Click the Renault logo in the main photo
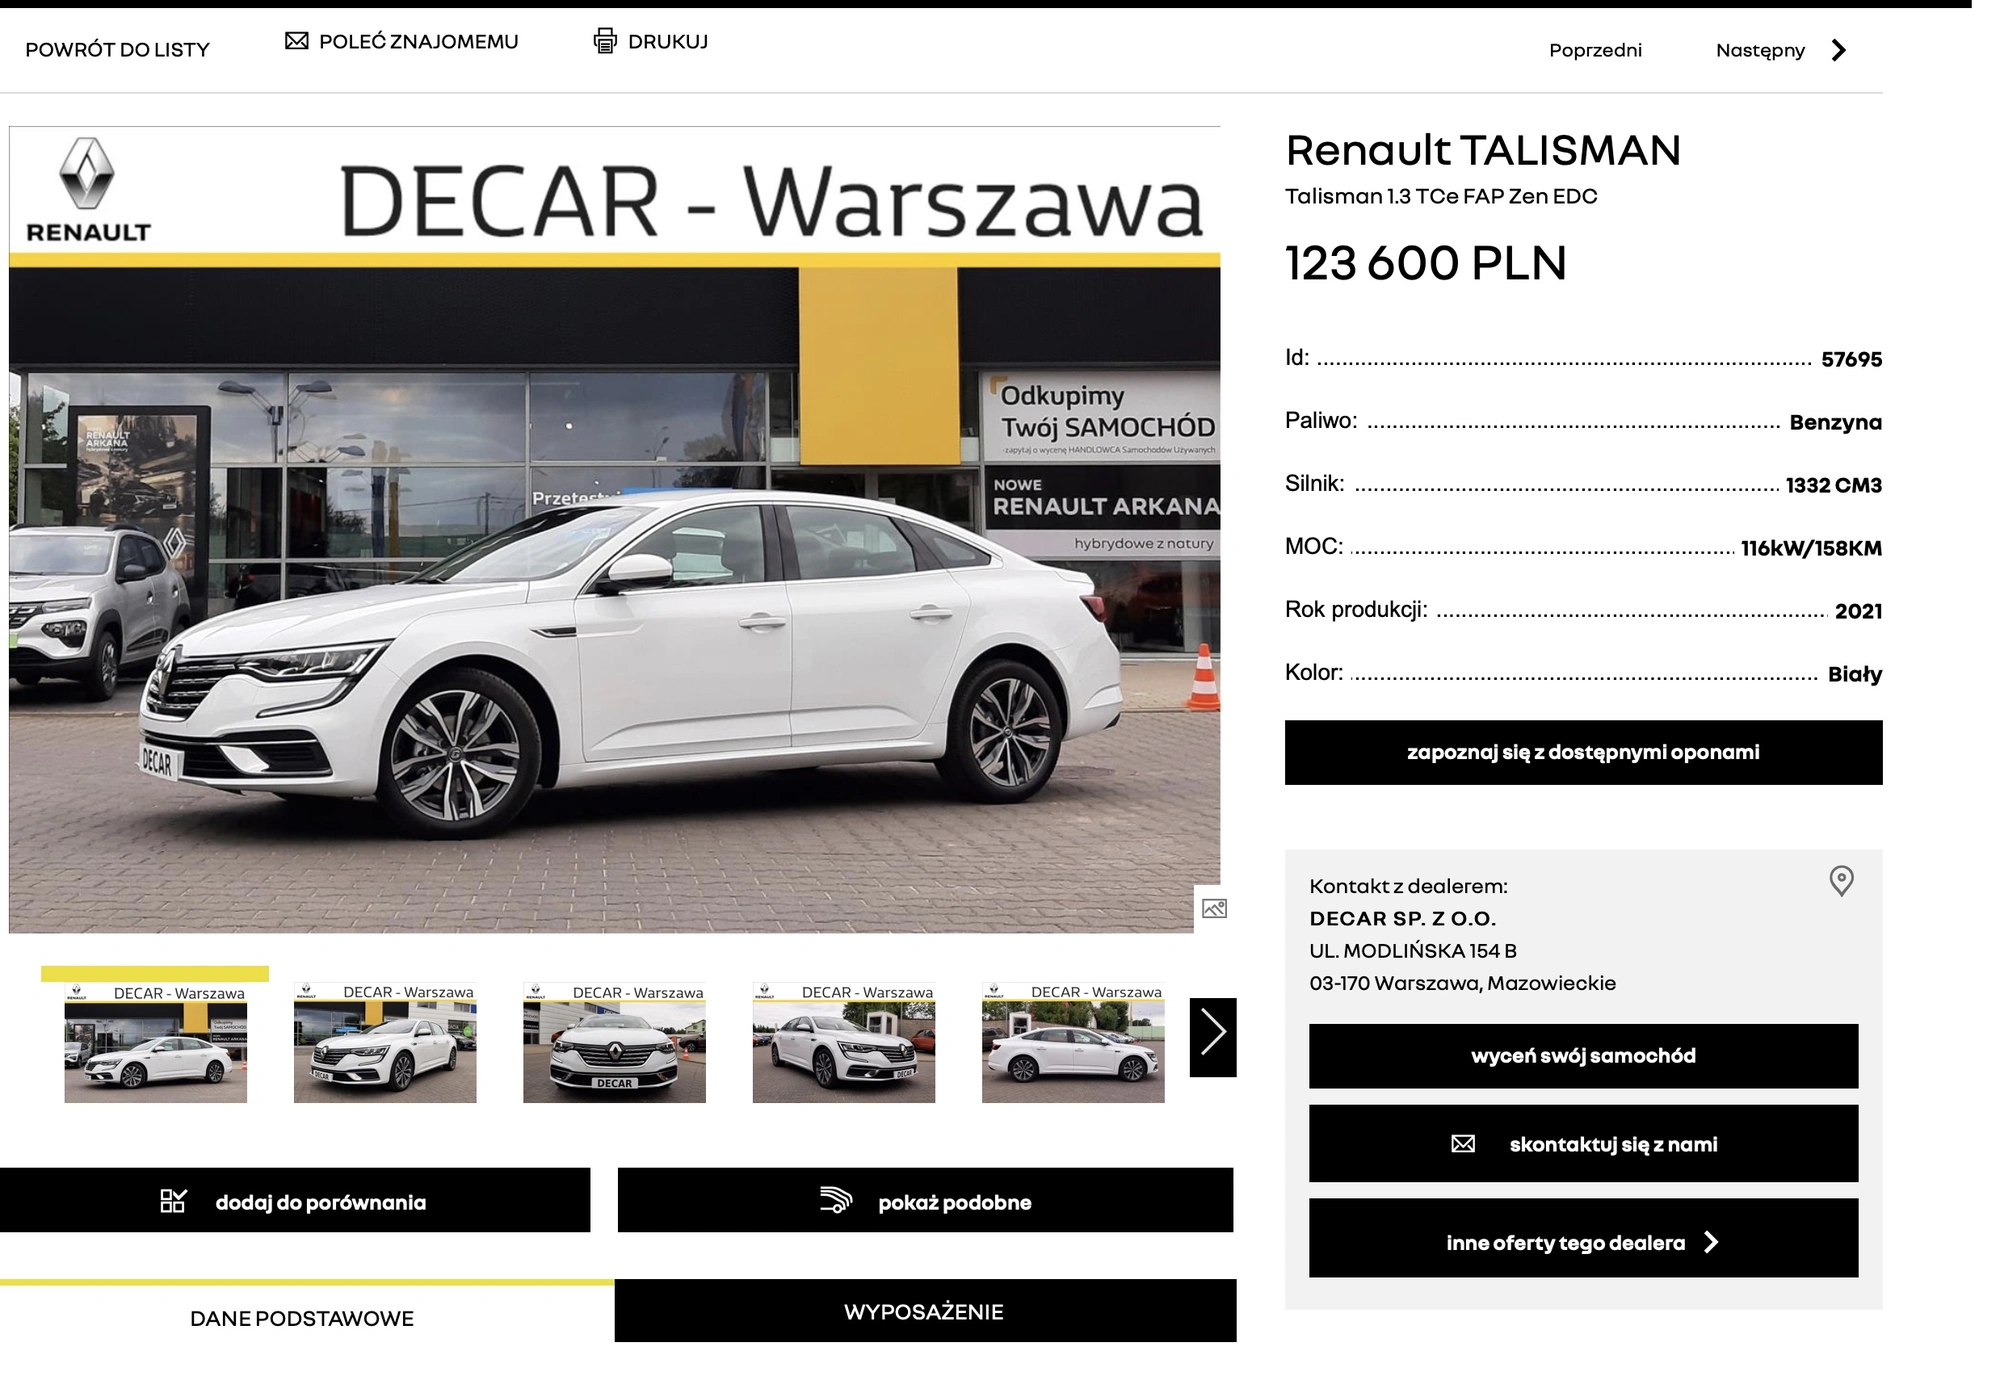The width and height of the screenshot is (2000, 1376). click(88, 190)
